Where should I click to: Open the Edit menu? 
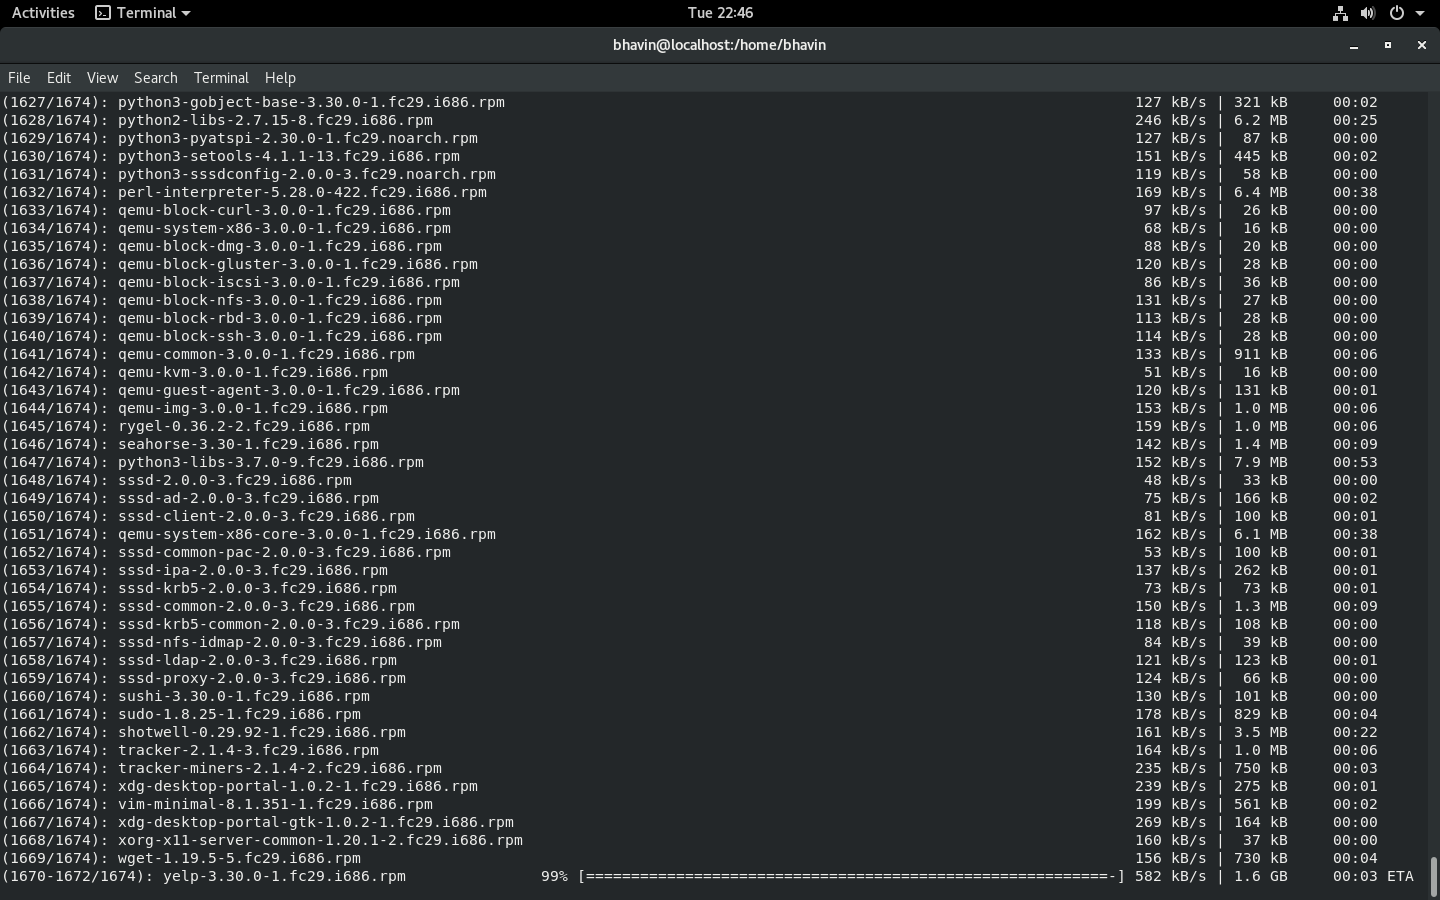coord(58,77)
